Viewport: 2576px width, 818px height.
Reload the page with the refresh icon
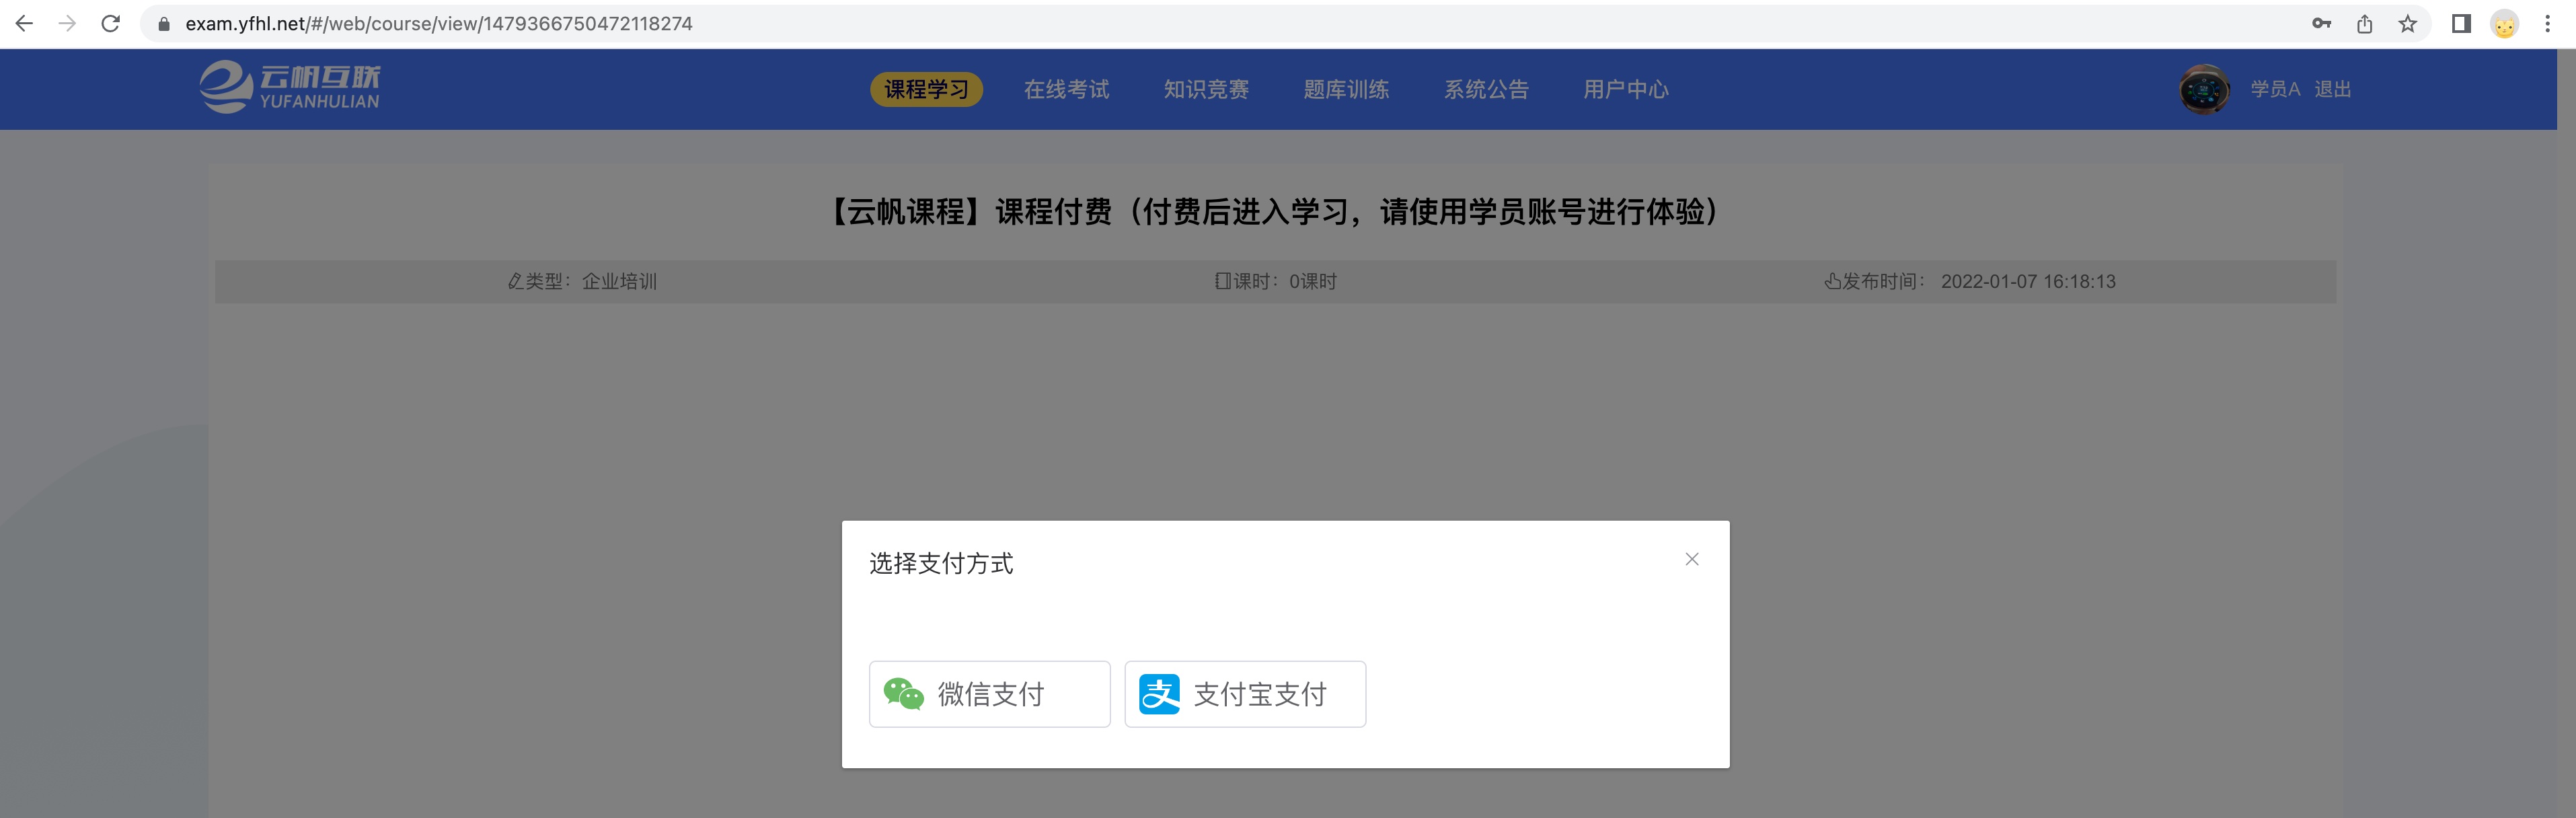click(x=111, y=23)
